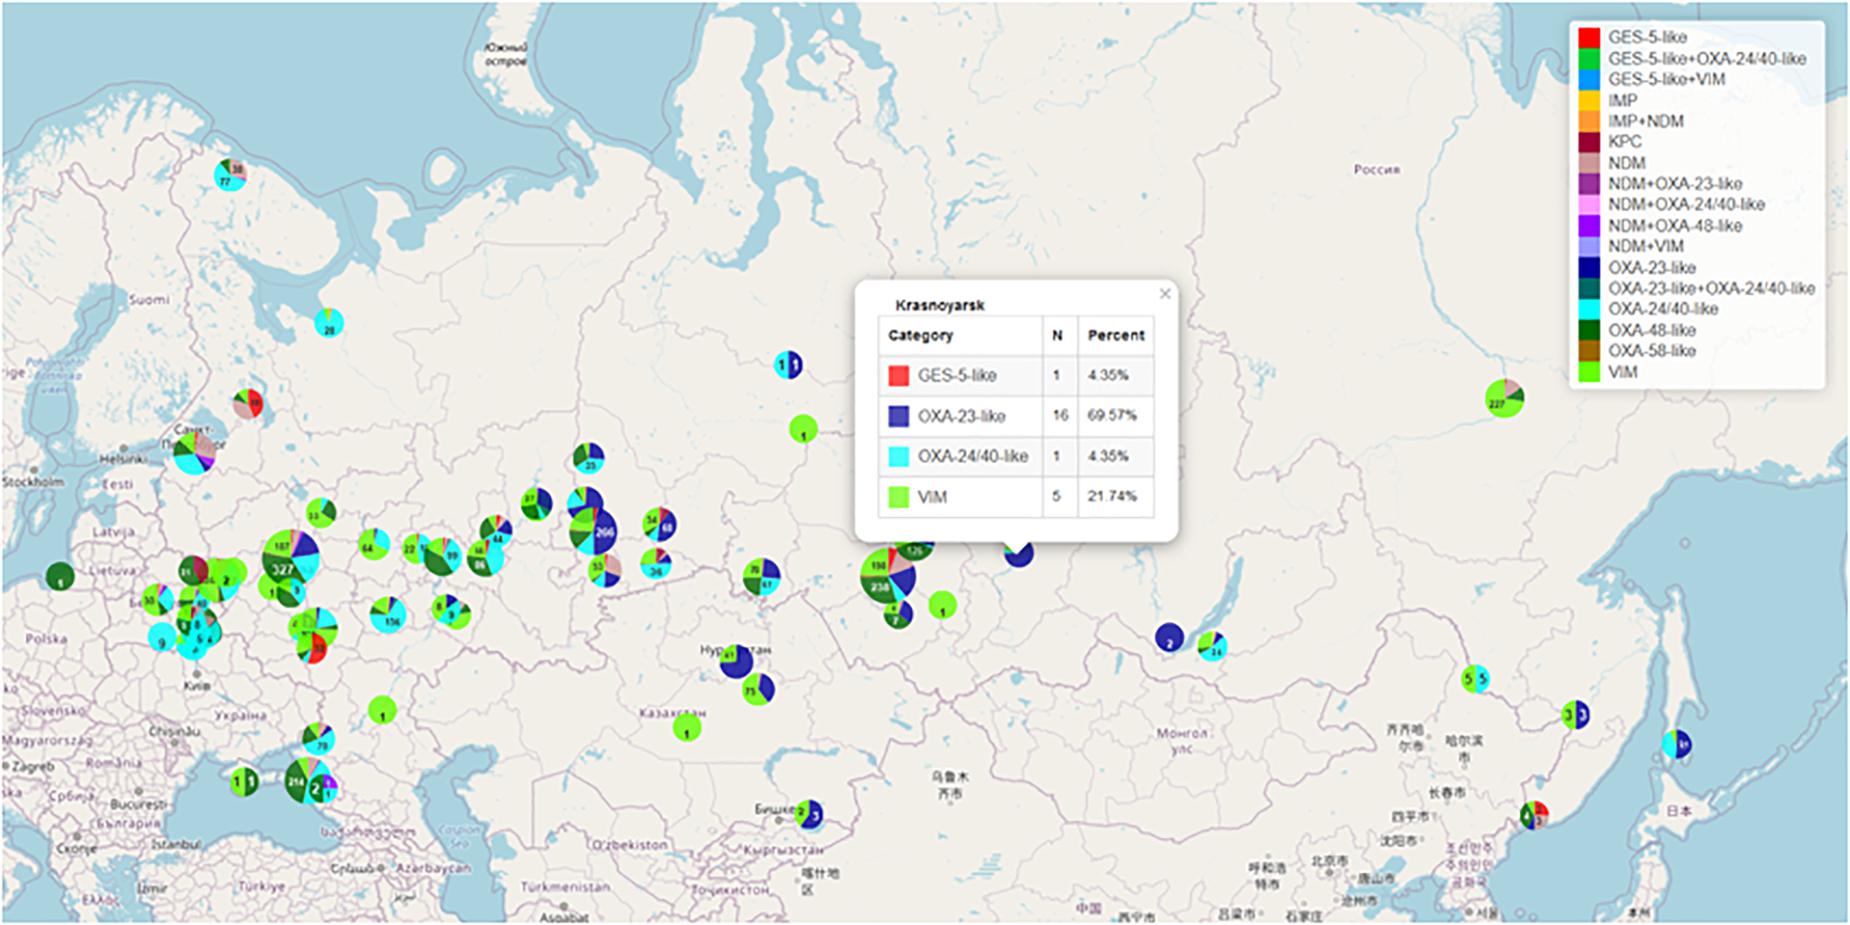Click the cyan marker labeled 9 near Polska

point(162,637)
